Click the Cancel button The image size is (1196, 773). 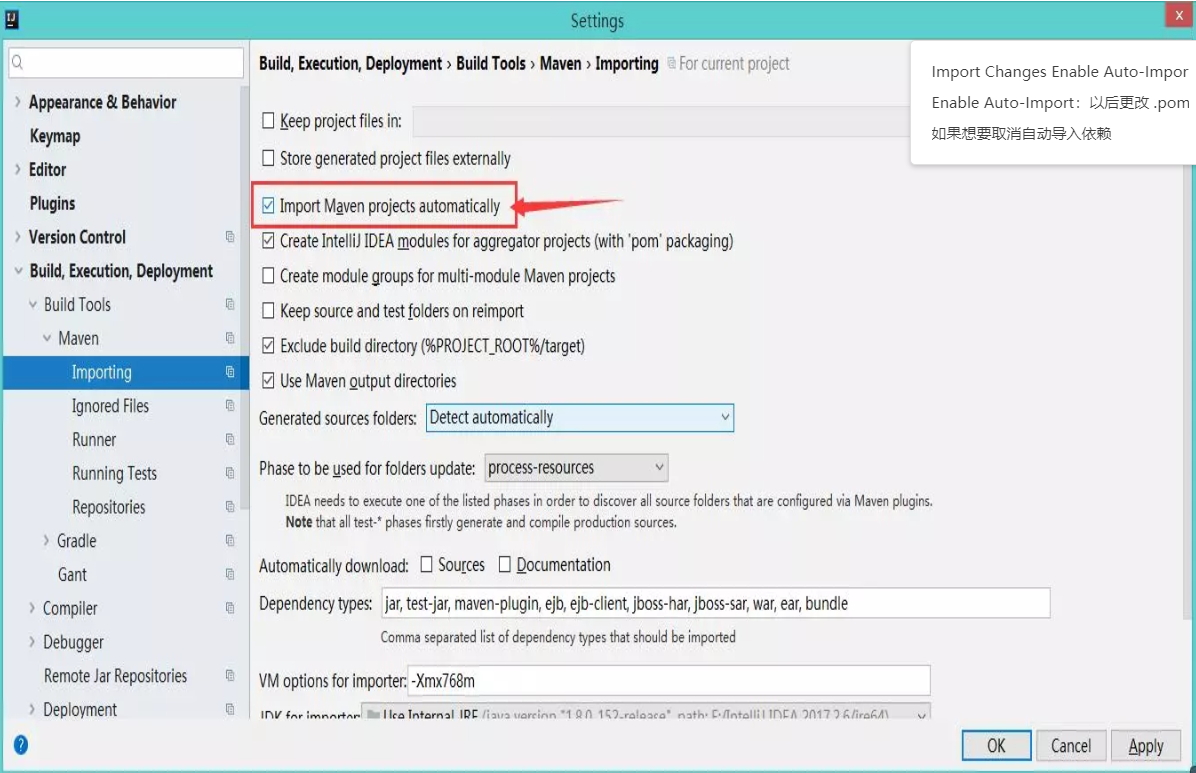coord(1071,745)
